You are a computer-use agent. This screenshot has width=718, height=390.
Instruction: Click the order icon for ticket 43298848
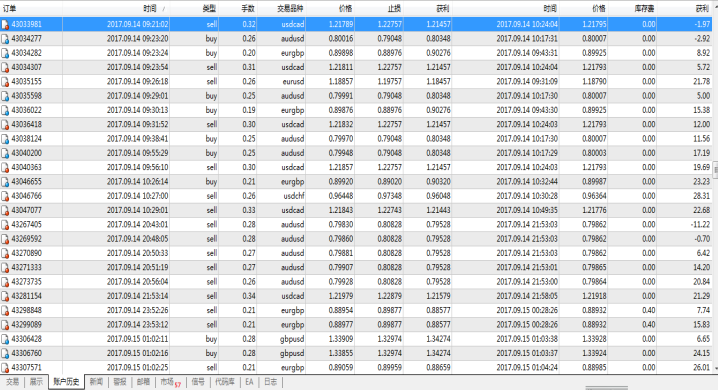(5, 310)
